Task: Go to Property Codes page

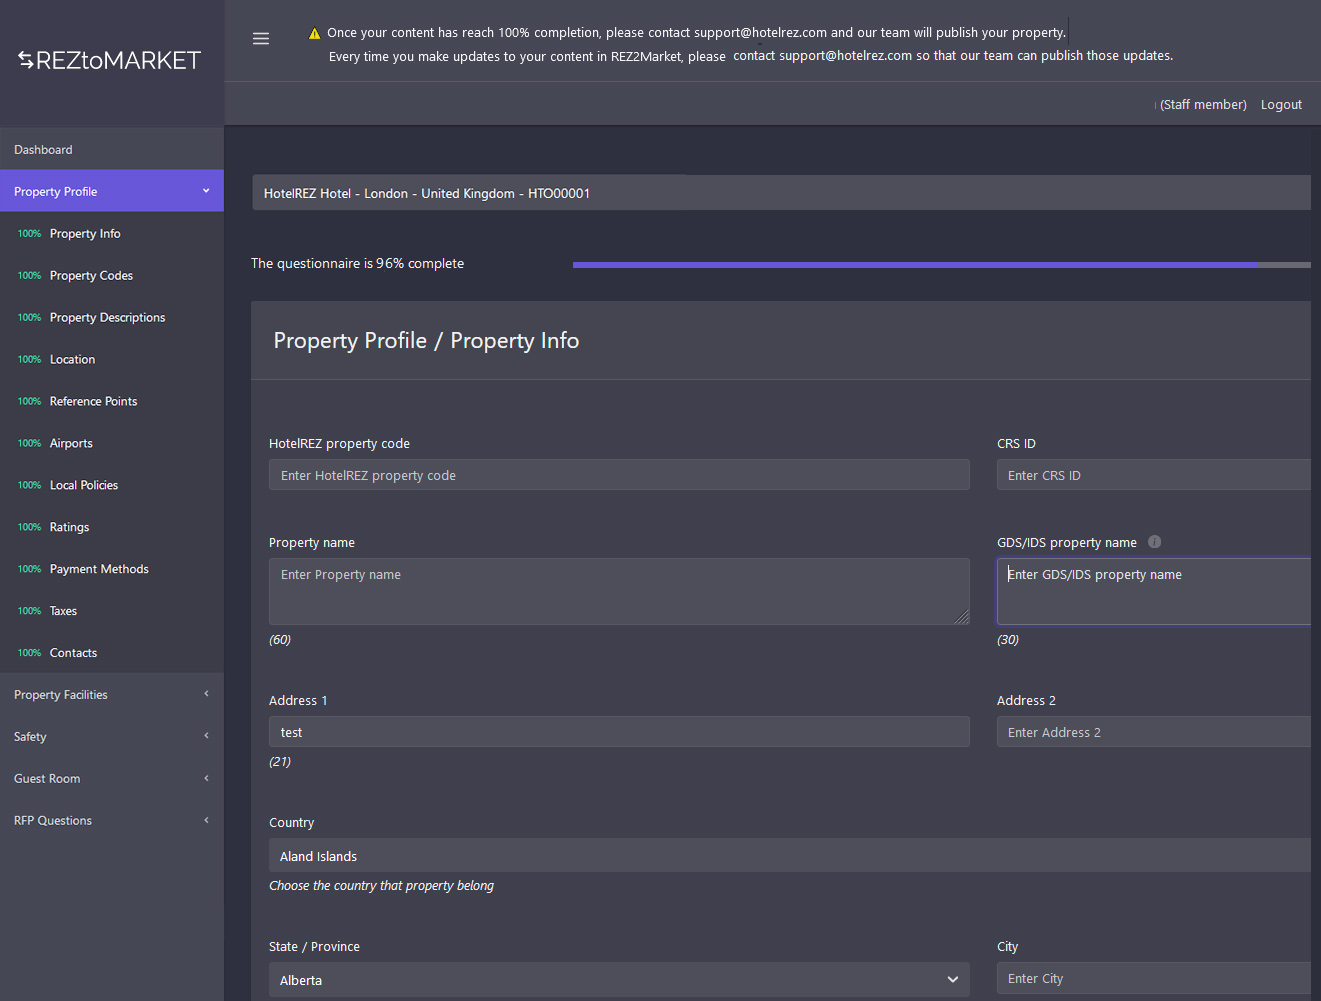Action: click(x=91, y=276)
